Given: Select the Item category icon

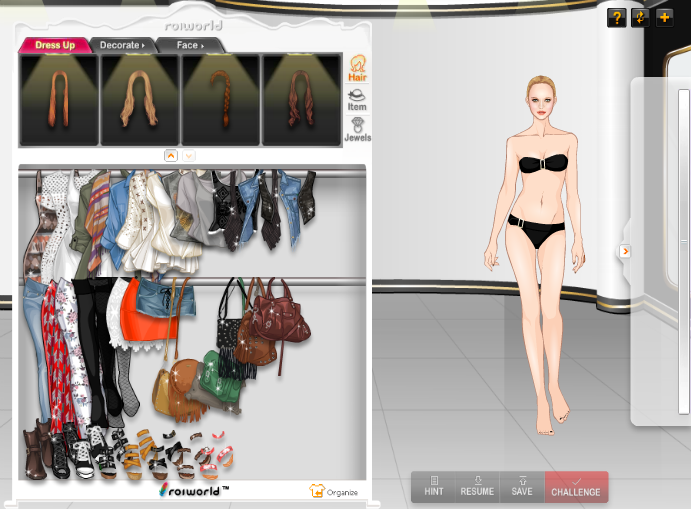Looking at the screenshot, I should click(x=357, y=100).
